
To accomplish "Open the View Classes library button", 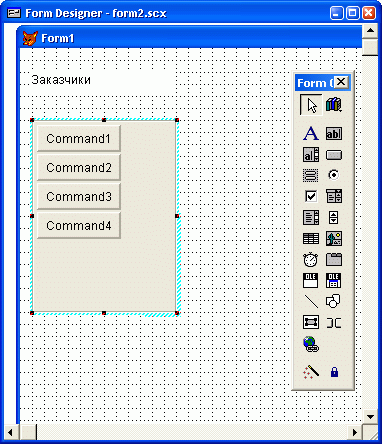I will point(333,105).
